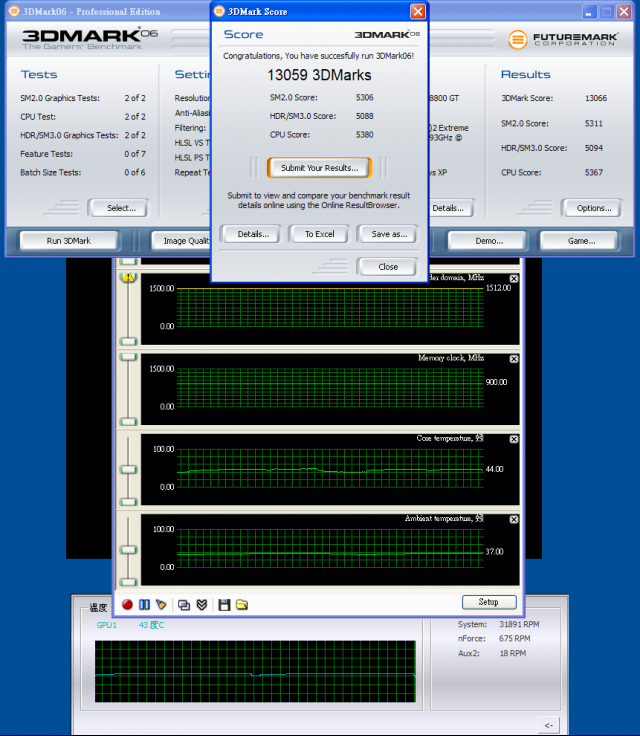This screenshot has height=736, width=640.
Task: Click the SM2.0 Score value 5306
Action: [x=364, y=98]
